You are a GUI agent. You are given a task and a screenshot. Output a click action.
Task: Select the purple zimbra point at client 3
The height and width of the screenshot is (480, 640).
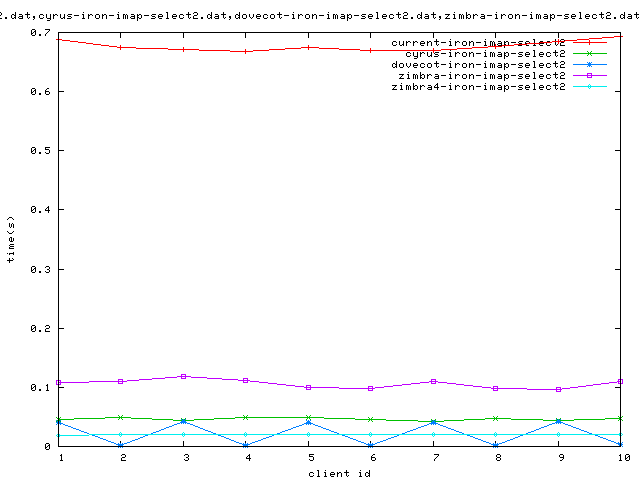(x=183, y=376)
